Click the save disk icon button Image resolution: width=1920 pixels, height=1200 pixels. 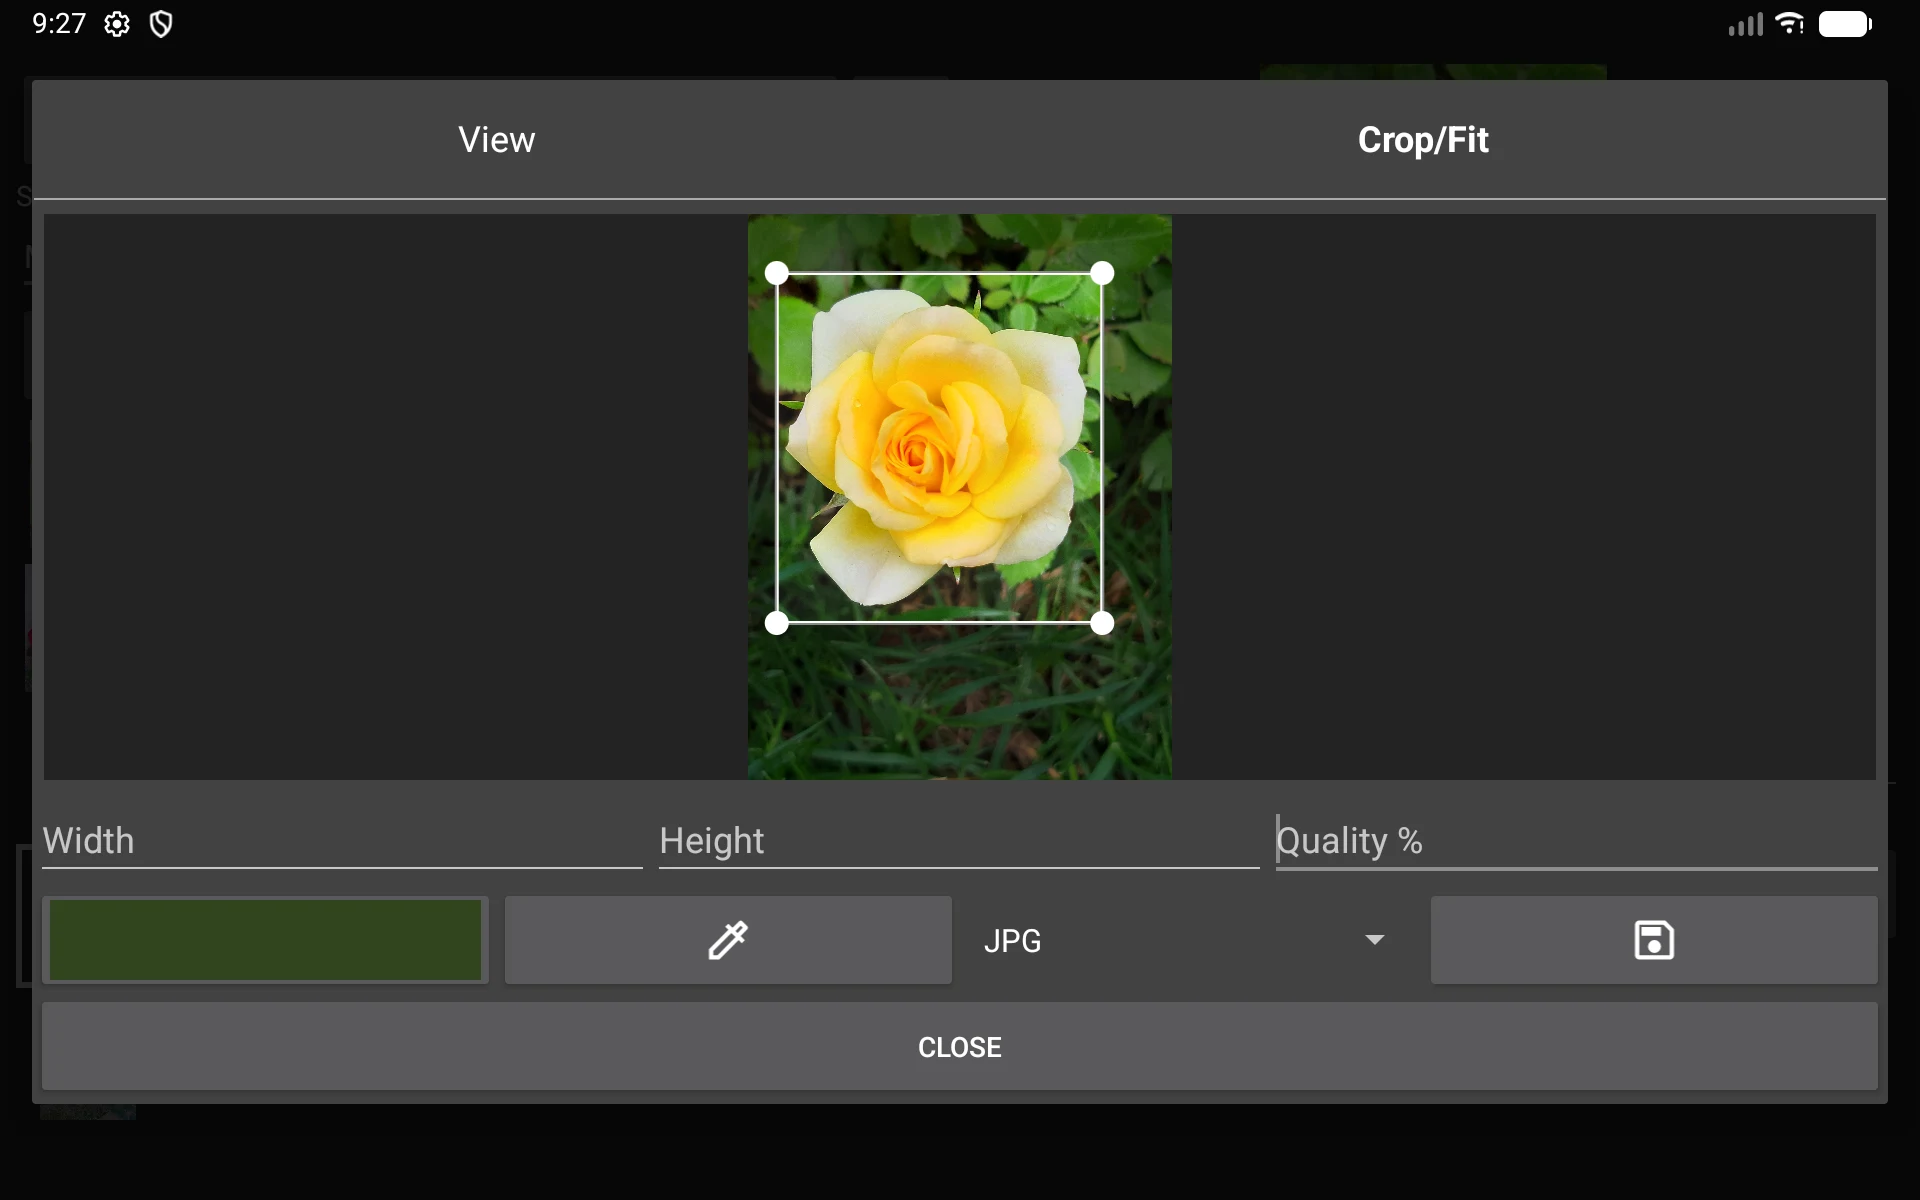click(1654, 940)
